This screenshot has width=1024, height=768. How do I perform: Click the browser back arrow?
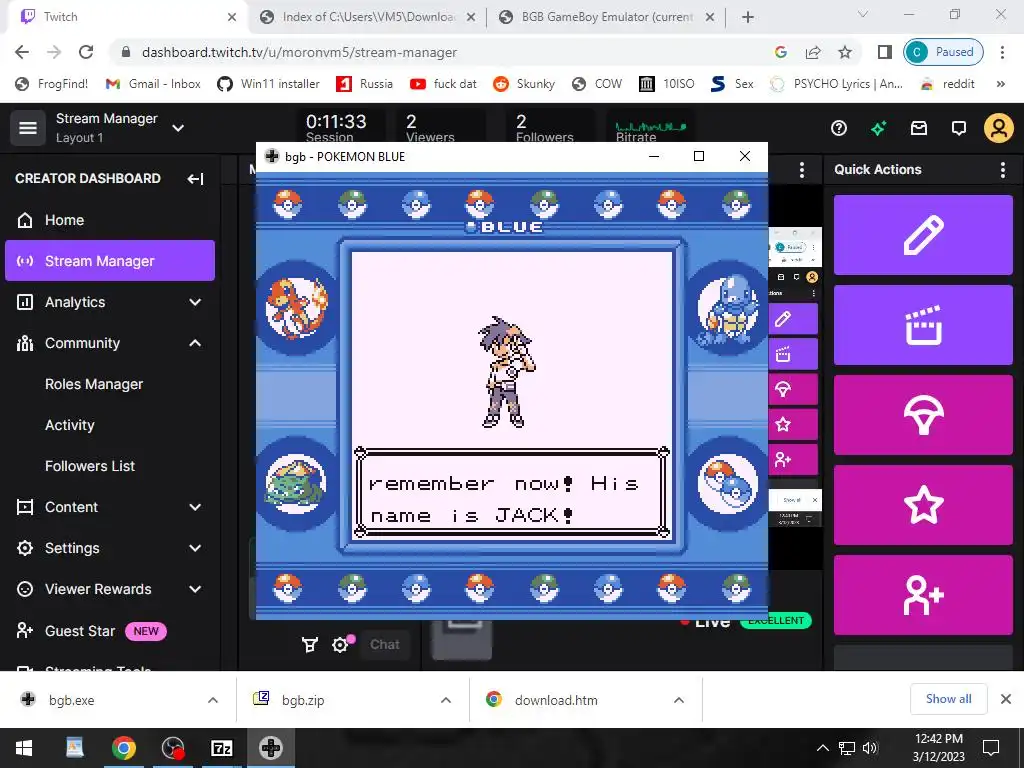coord(22,52)
